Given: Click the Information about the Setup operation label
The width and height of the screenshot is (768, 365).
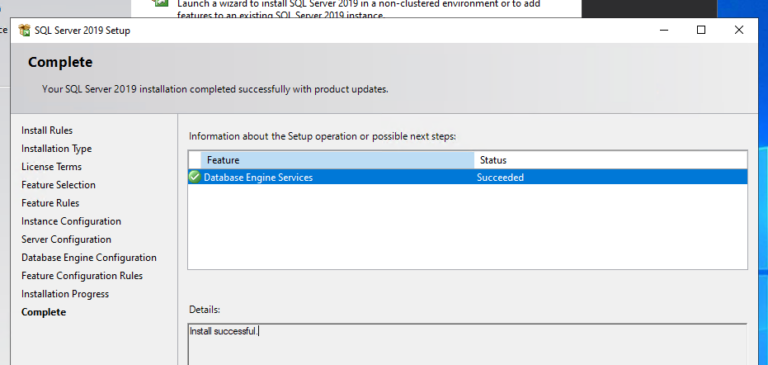Looking at the screenshot, I should 322,136.
